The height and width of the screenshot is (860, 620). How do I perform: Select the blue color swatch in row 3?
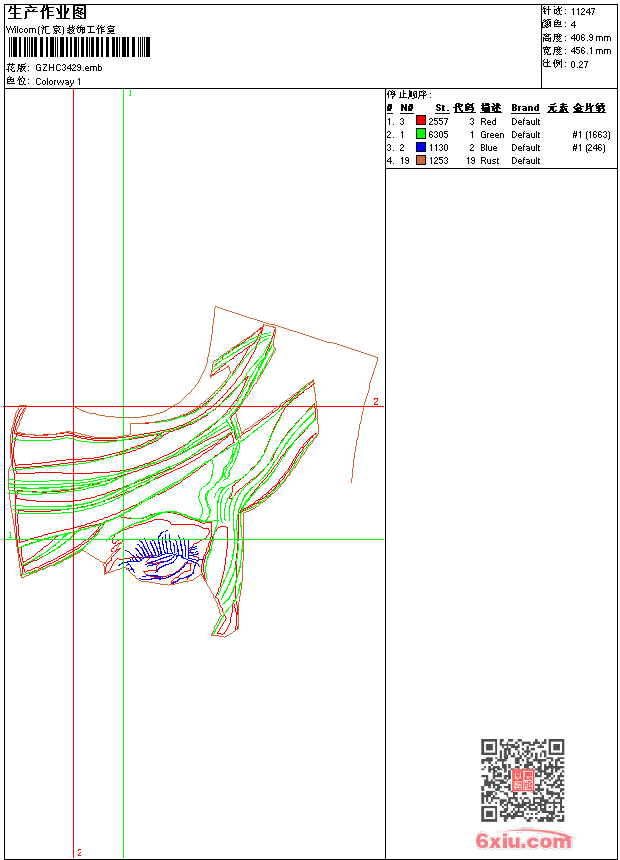point(421,147)
